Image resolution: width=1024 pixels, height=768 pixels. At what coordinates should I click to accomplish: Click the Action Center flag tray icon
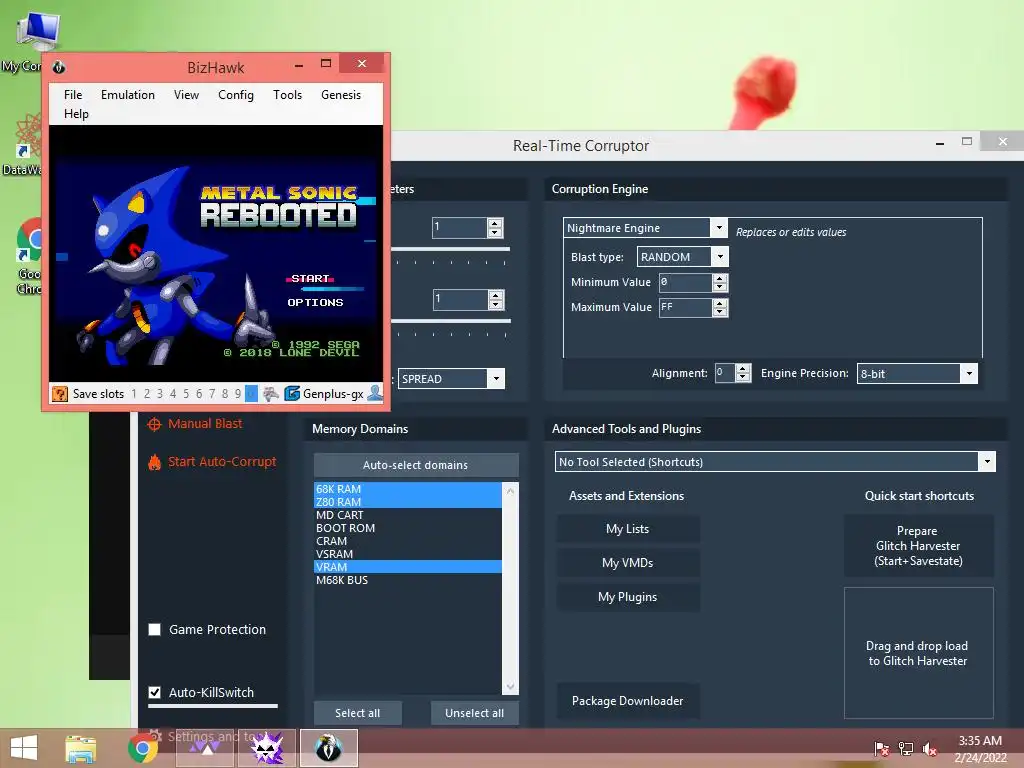click(881, 748)
